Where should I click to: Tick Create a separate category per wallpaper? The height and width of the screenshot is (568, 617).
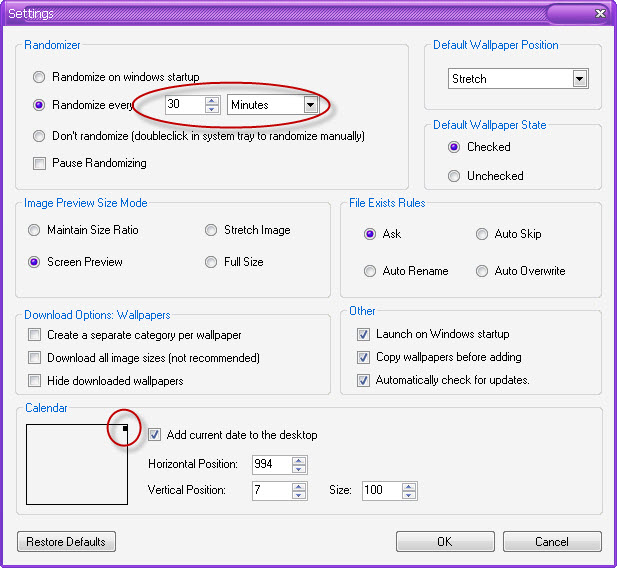click(x=36, y=335)
